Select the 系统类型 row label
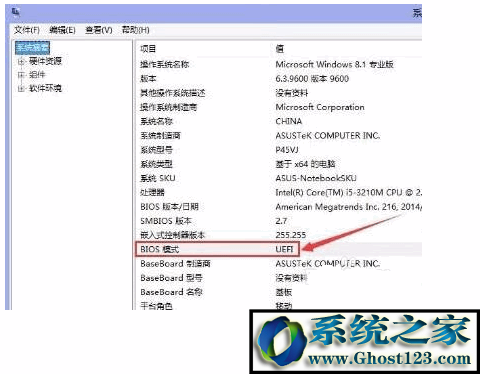The height and width of the screenshot is (374, 480). 156,164
